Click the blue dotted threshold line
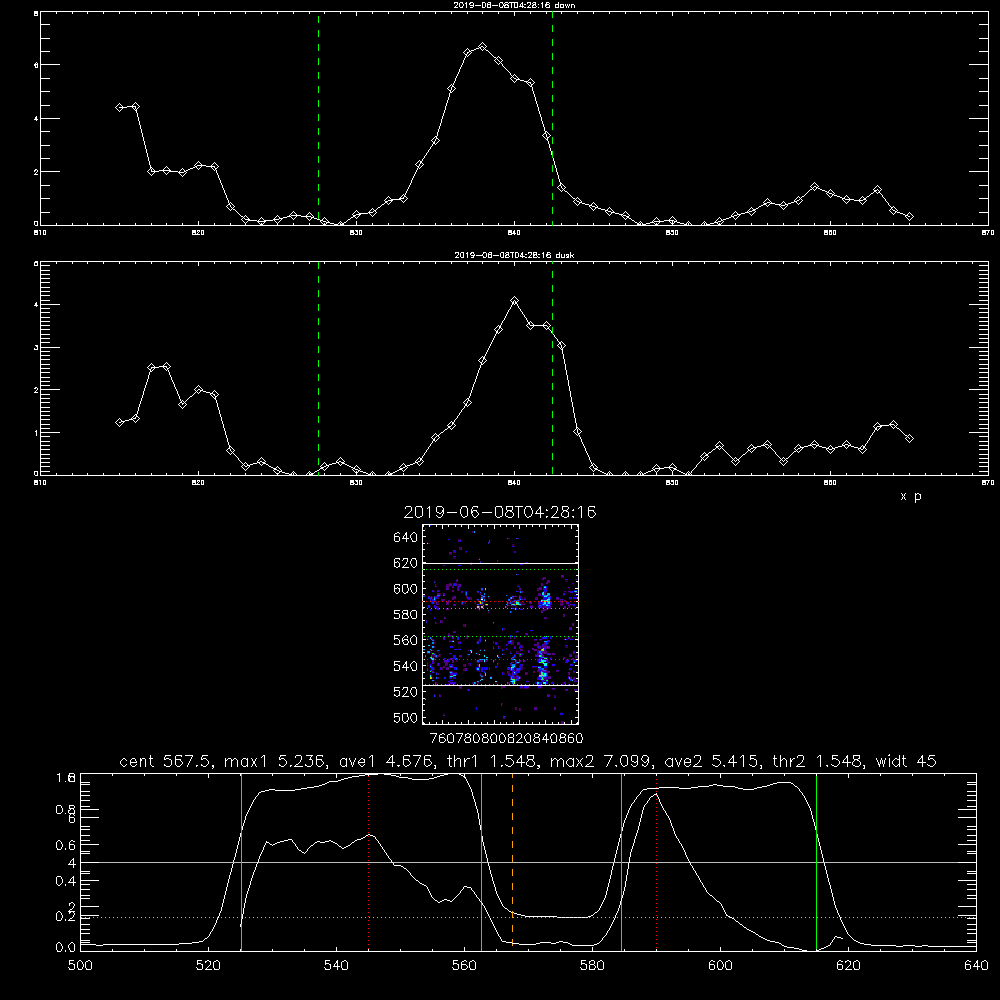 [x=528, y=917]
